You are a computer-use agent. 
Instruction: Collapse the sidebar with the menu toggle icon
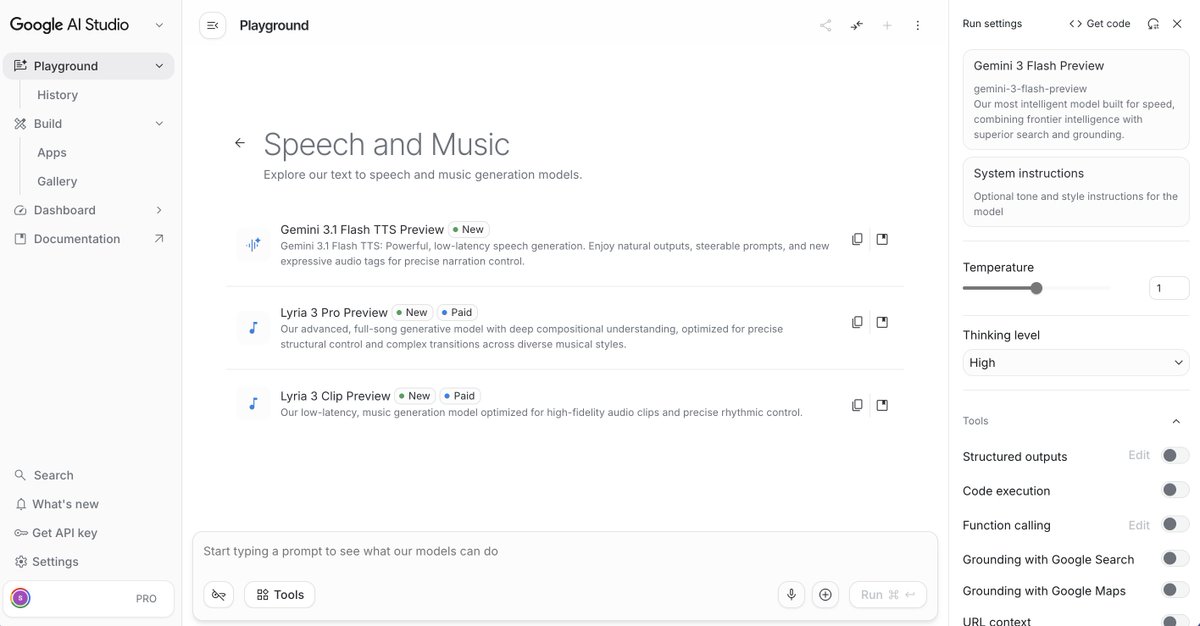tap(212, 25)
